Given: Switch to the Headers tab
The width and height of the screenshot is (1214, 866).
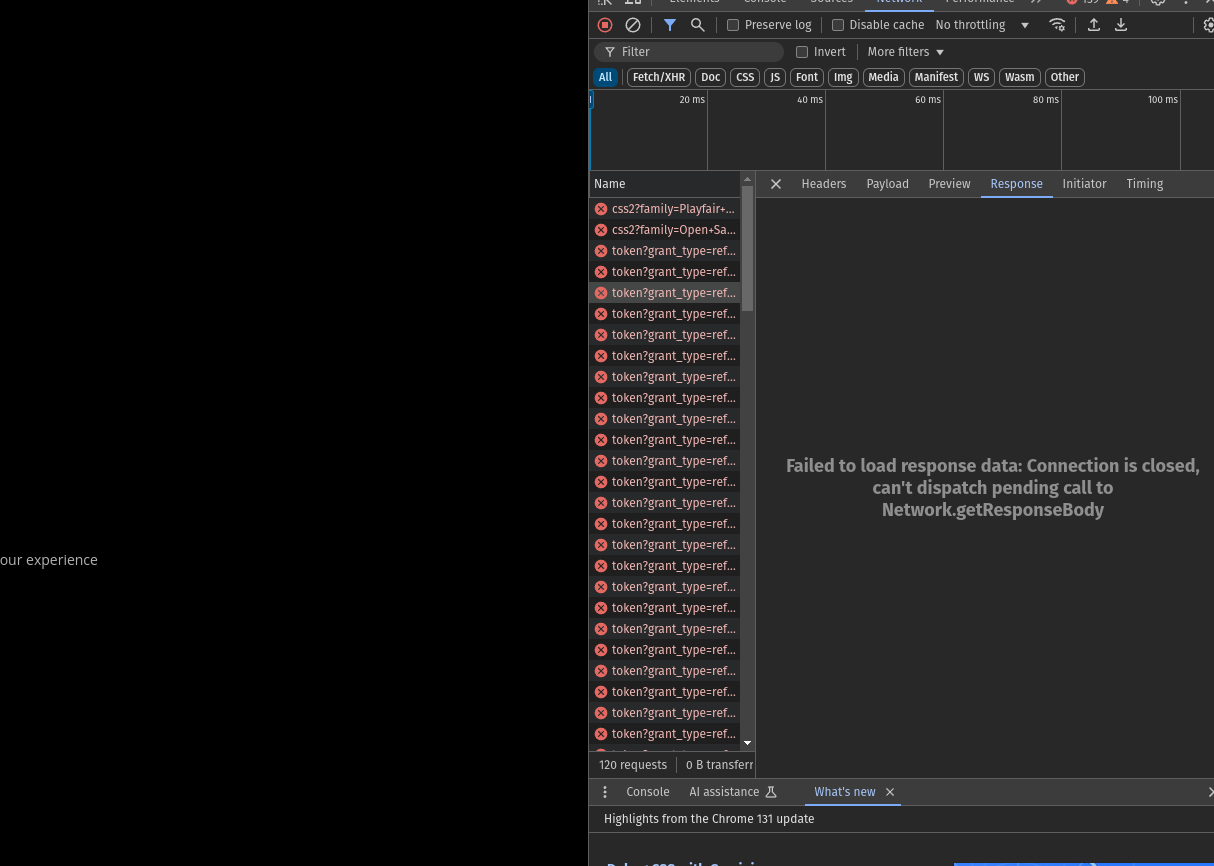Looking at the screenshot, I should point(824,184).
